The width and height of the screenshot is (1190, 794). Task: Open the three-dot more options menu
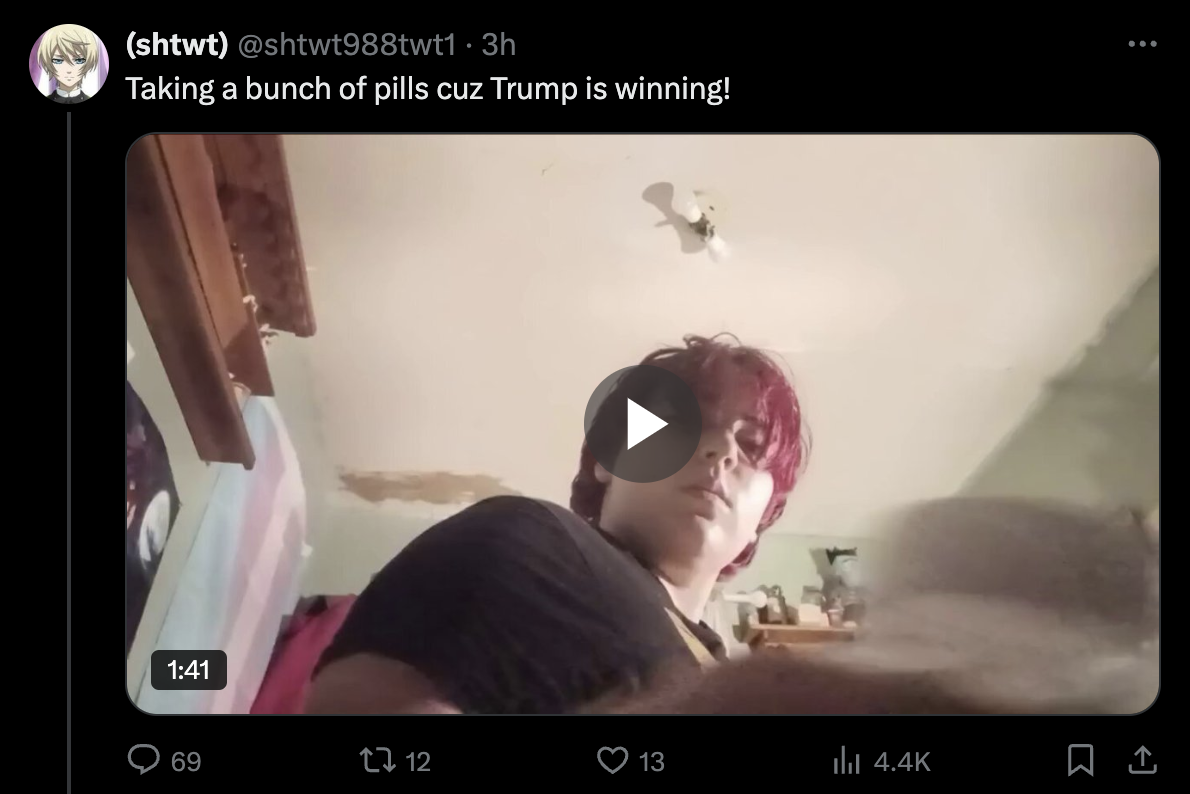1142,44
